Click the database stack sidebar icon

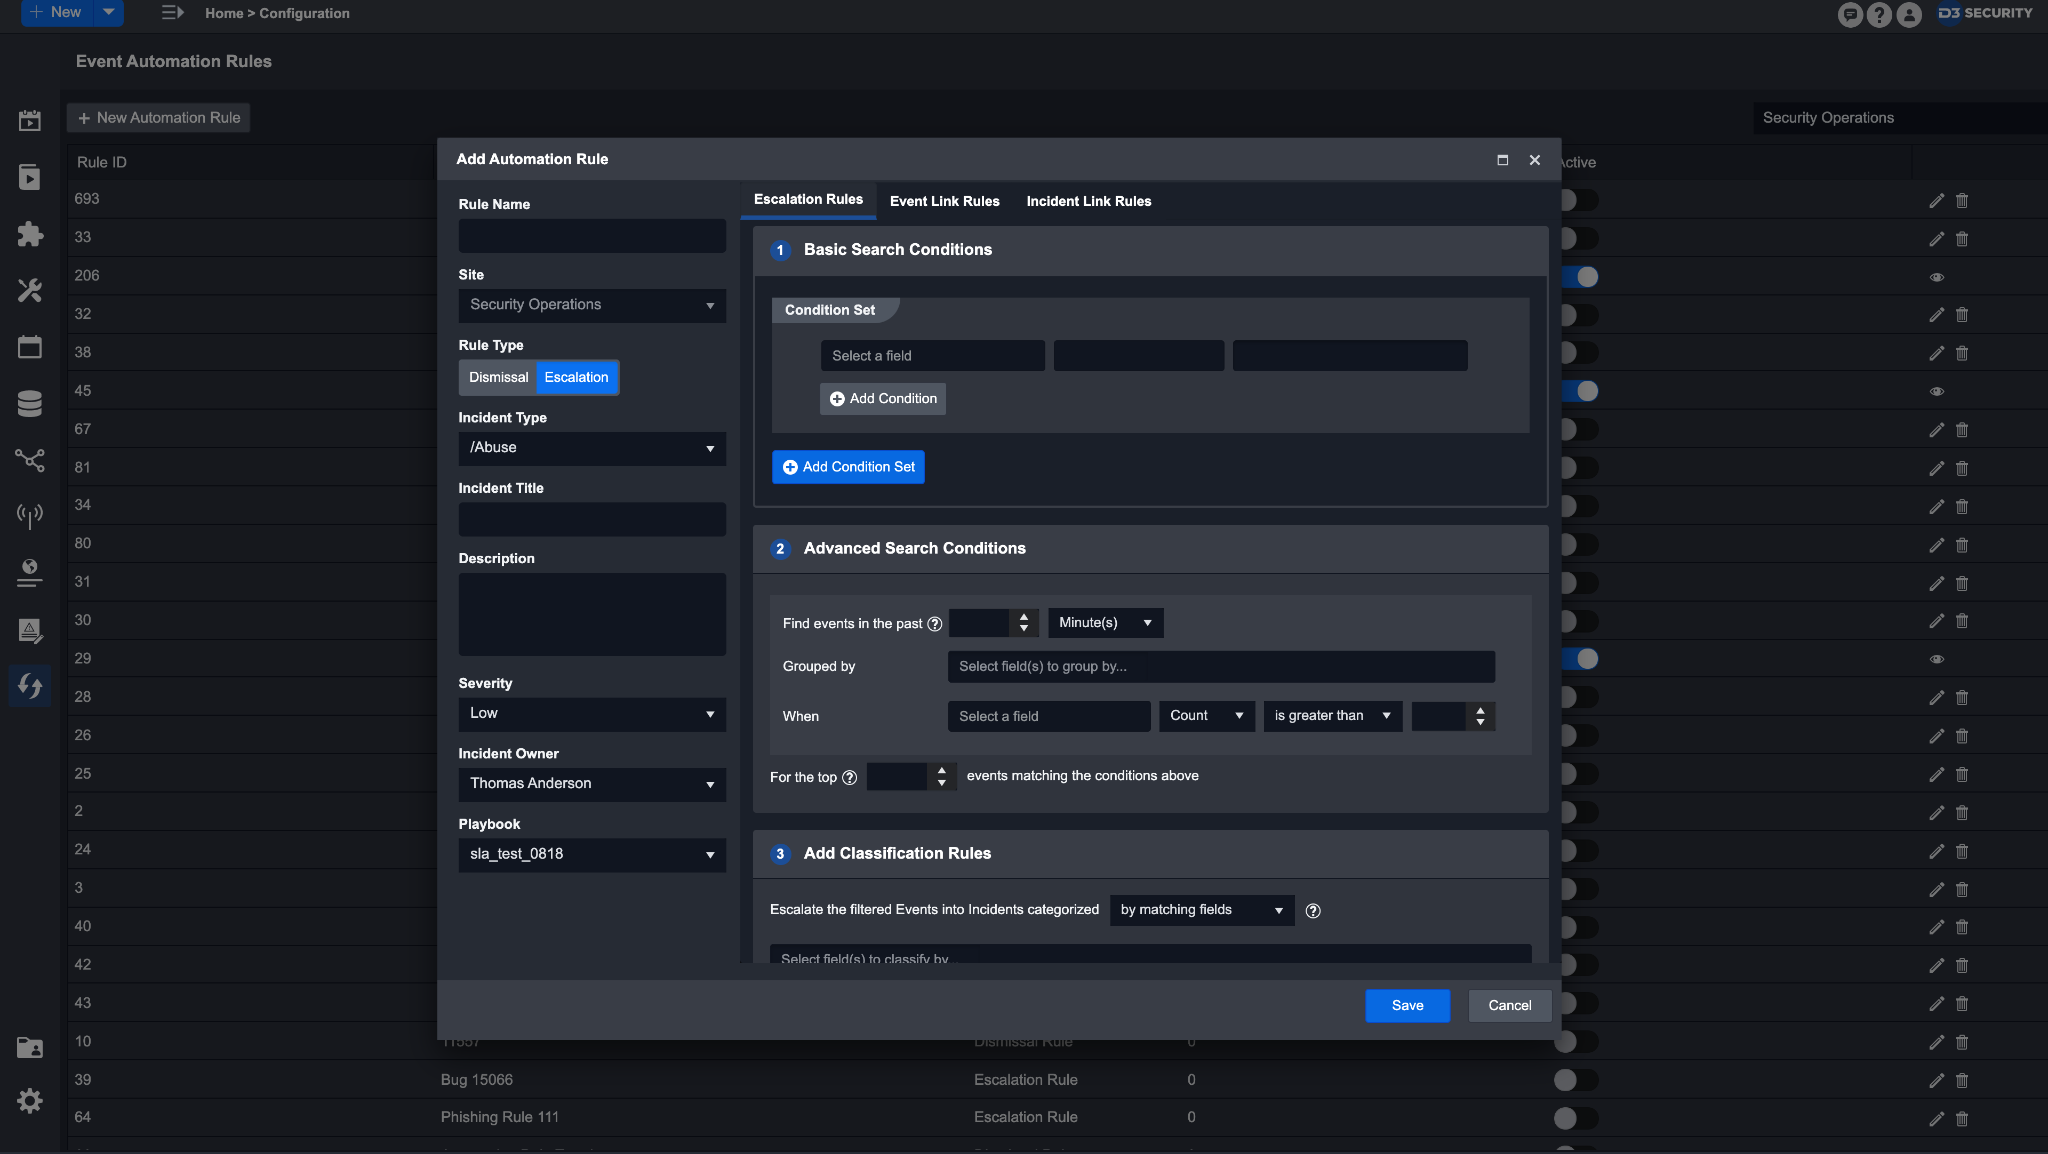point(30,403)
